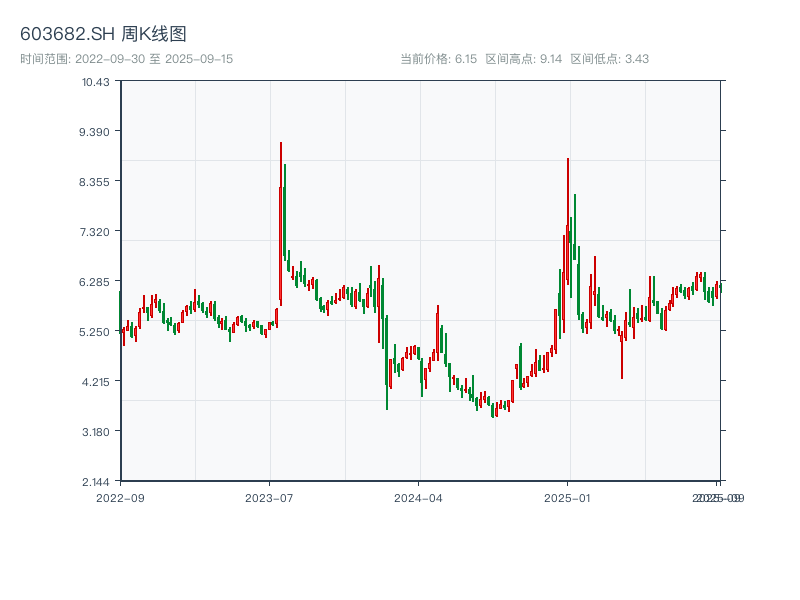Click y-axis label 8.355
Screen dimensions: 800x600
pos(94,182)
